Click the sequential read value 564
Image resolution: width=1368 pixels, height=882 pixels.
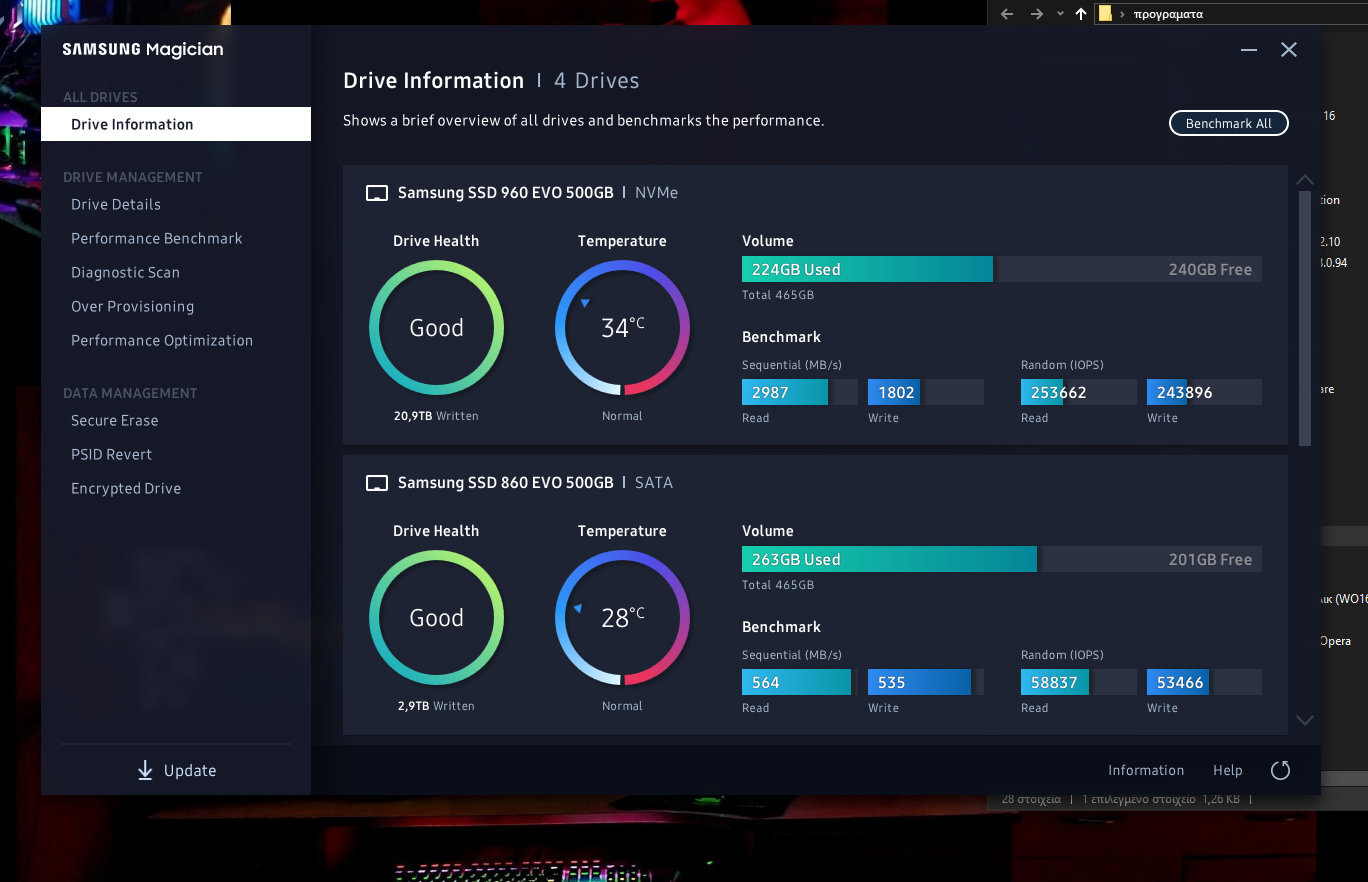[766, 682]
